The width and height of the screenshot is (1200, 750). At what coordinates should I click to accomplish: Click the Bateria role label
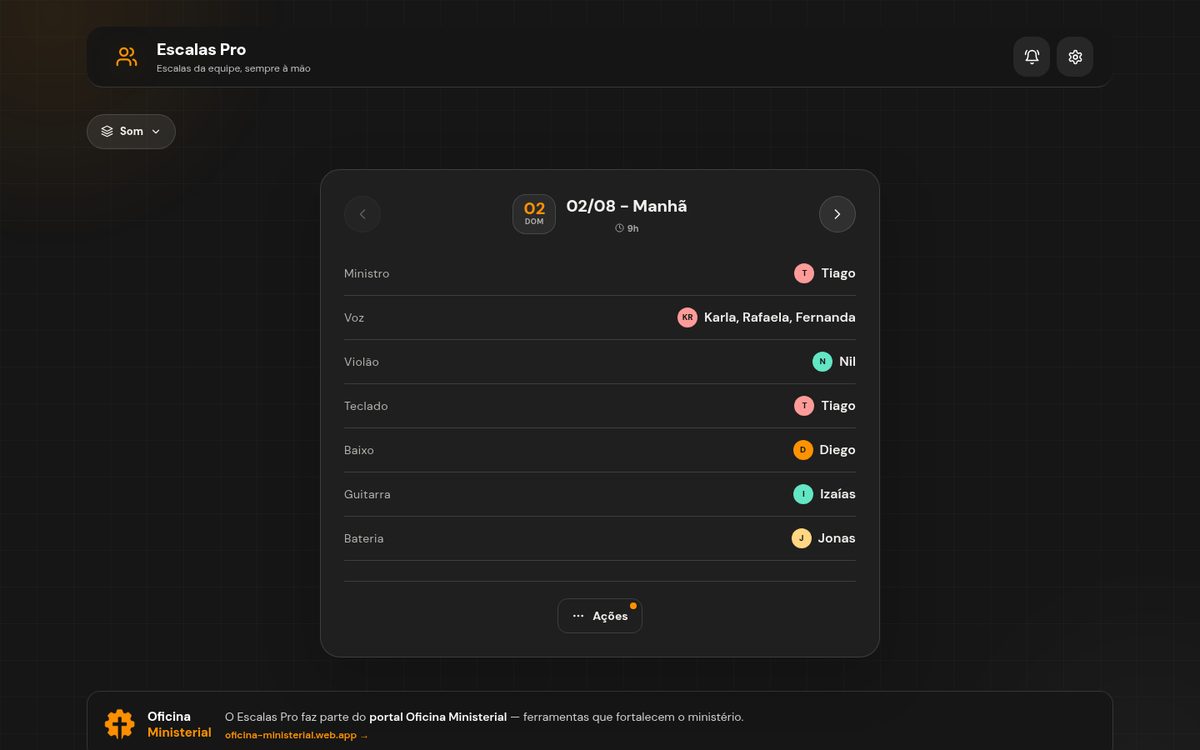pyautogui.click(x=364, y=538)
